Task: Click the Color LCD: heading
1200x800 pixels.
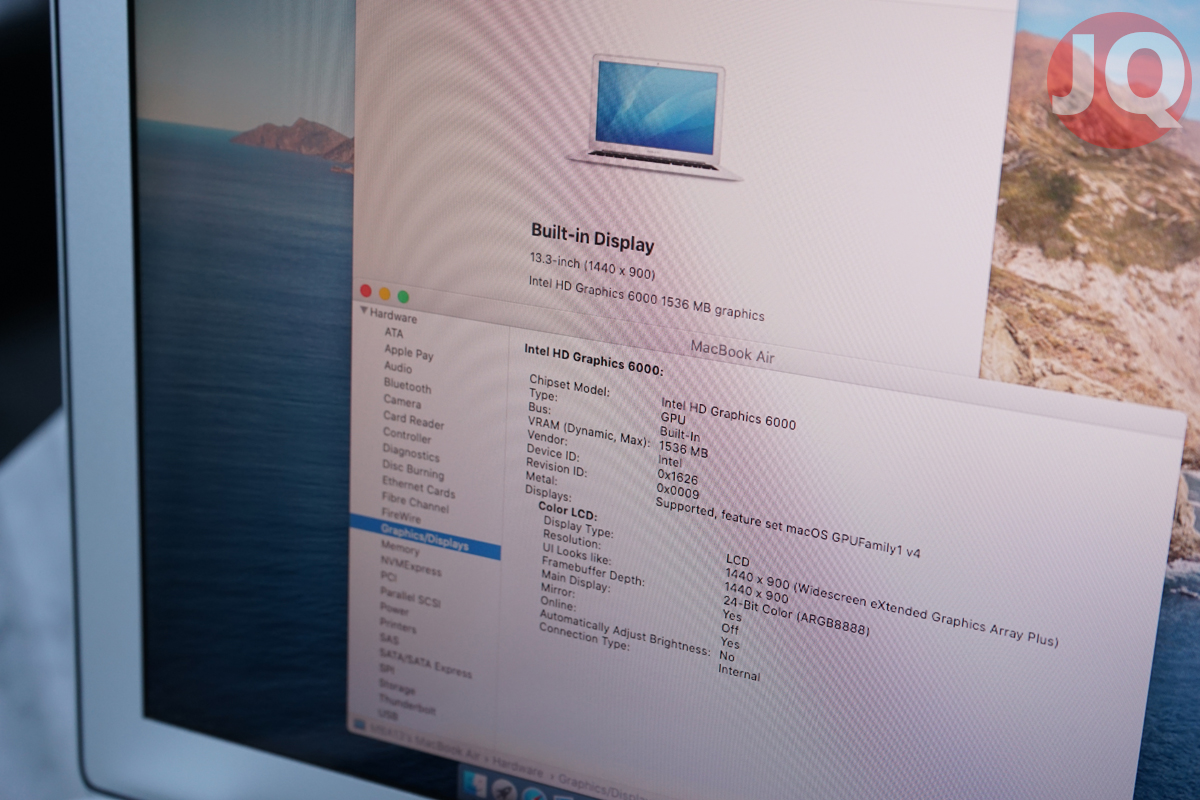Action: tap(567, 511)
